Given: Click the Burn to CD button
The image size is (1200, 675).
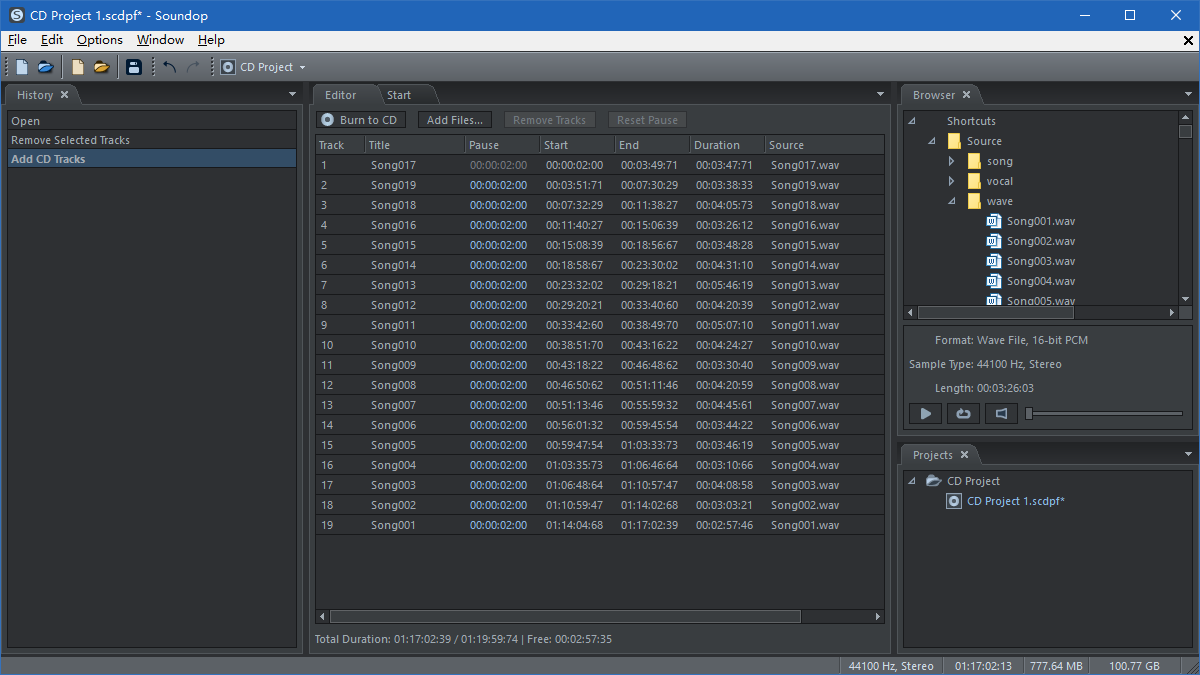Looking at the screenshot, I should click(360, 120).
